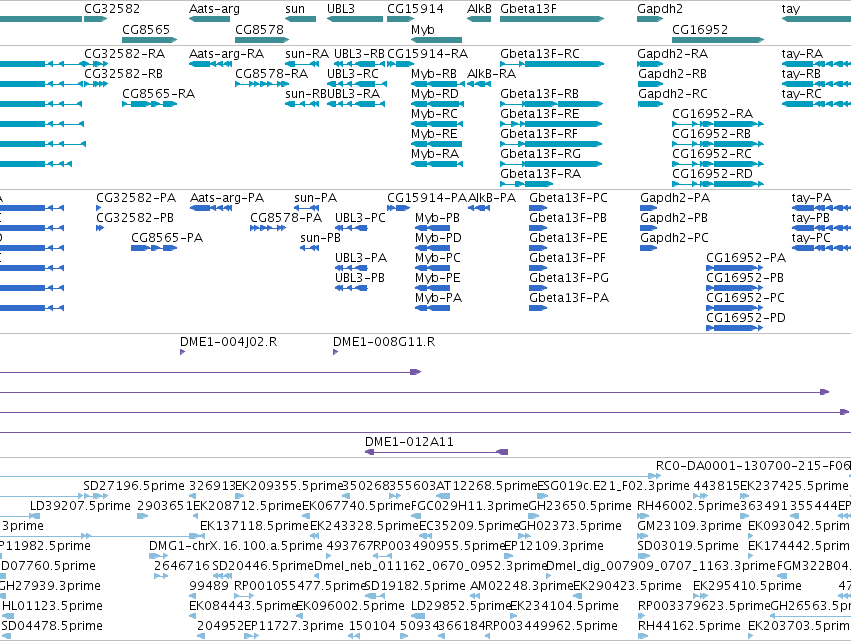This screenshot has height=641, width=851.
Task: Select the SD03019.5prime EST label
Action: coord(688,545)
